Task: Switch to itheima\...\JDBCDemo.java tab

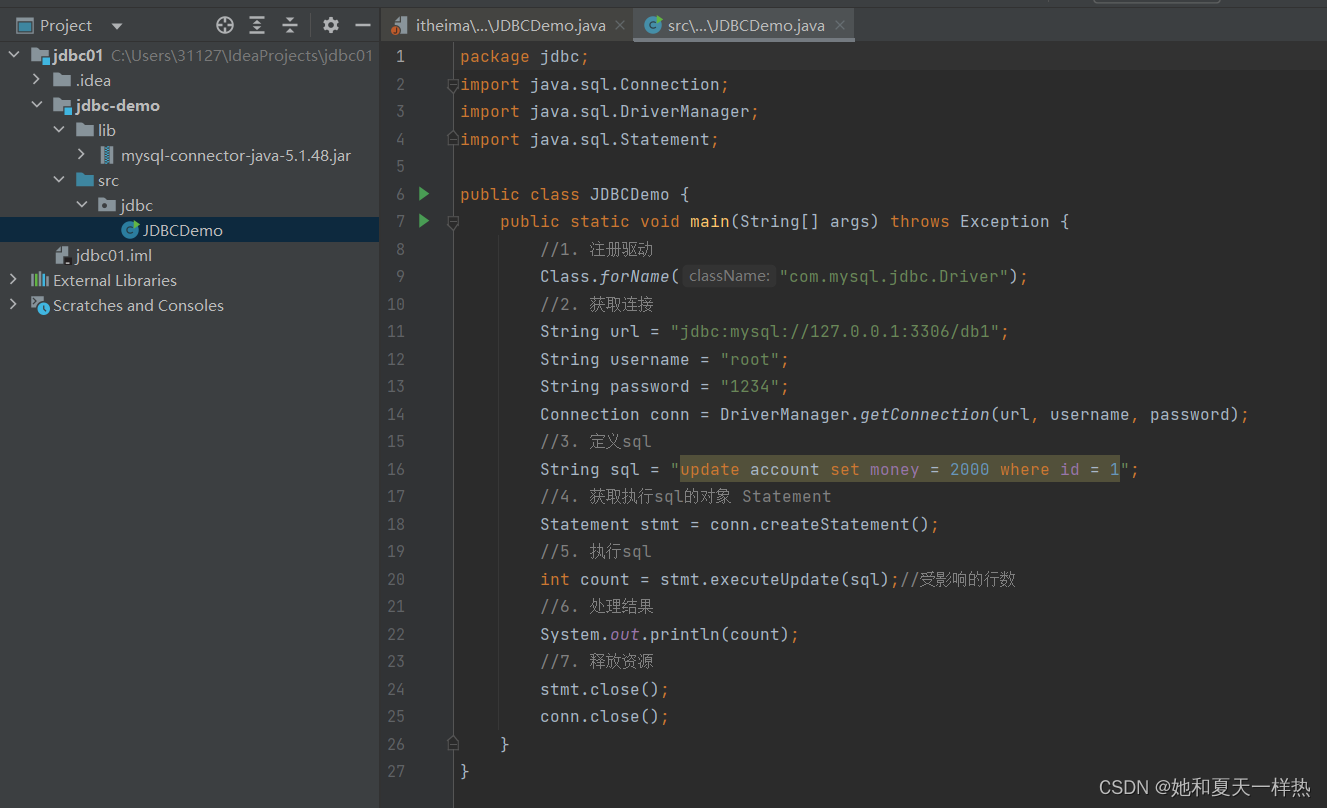Action: (510, 25)
